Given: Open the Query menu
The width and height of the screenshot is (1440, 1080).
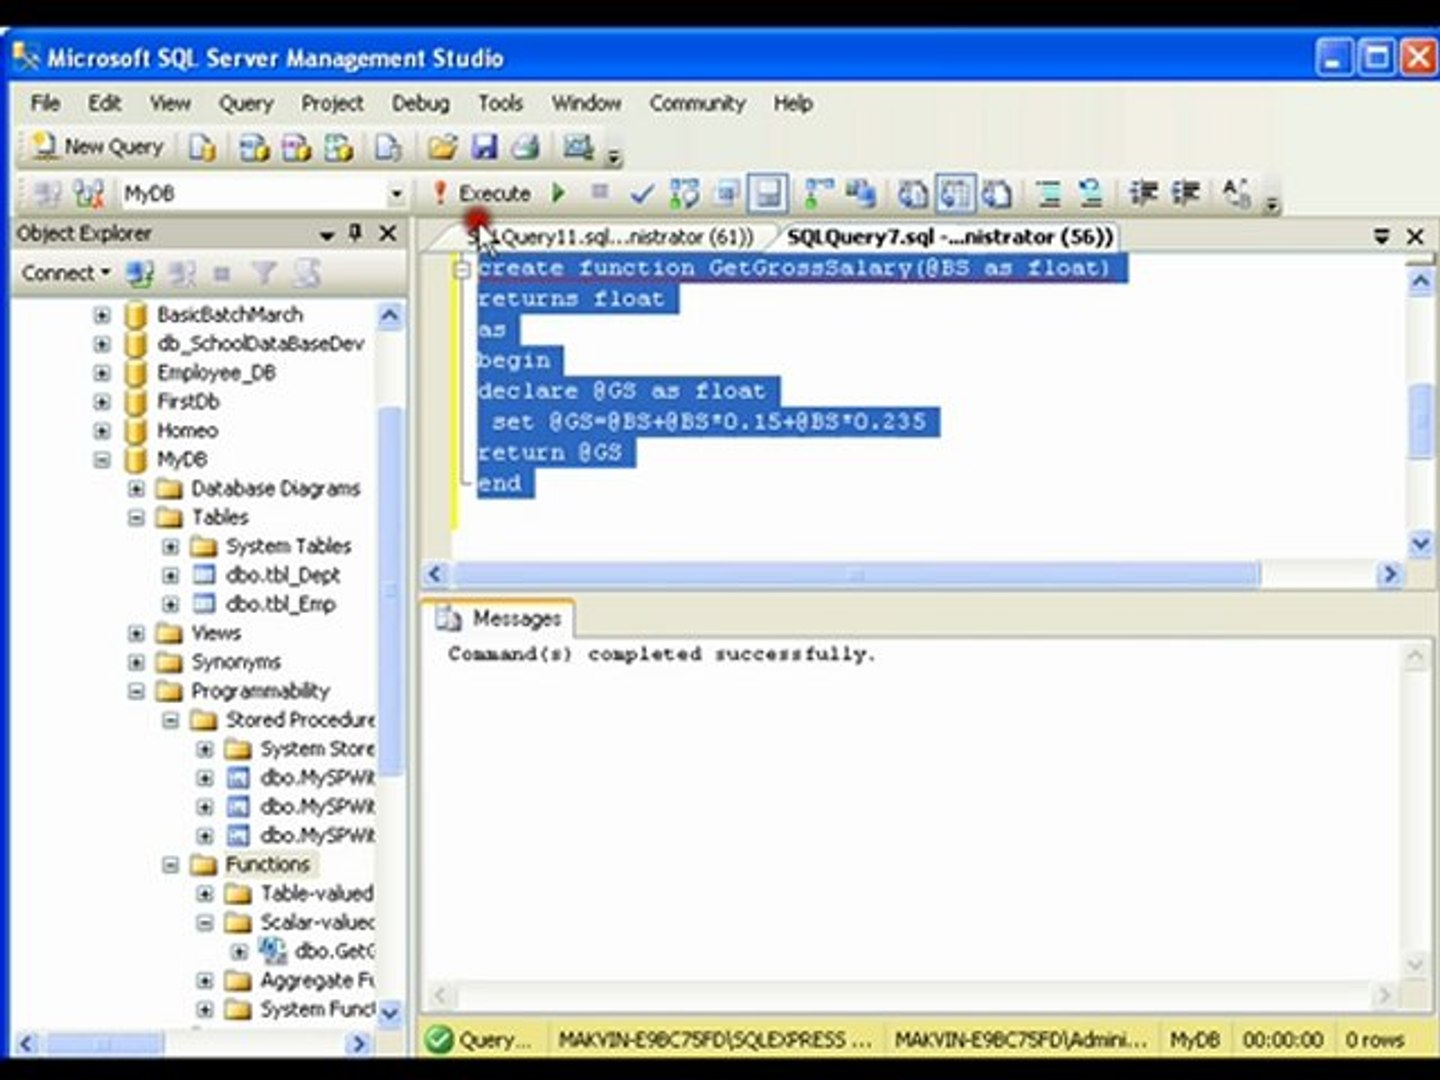Looking at the screenshot, I should coord(246,103).
